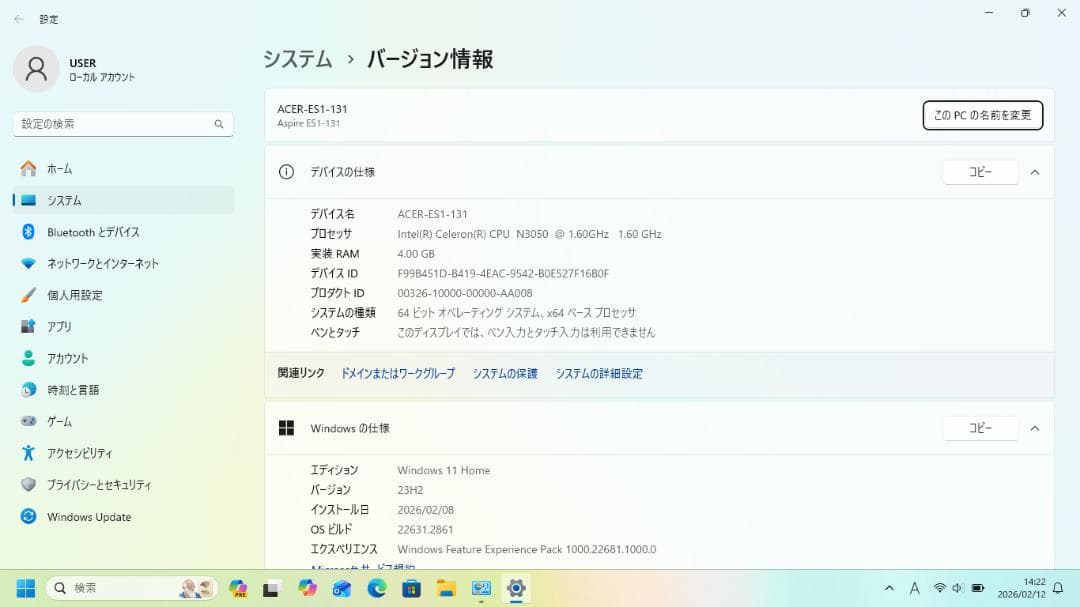
Task: Go to ネットワークとインターネット settings
Action: click(123, 264)
